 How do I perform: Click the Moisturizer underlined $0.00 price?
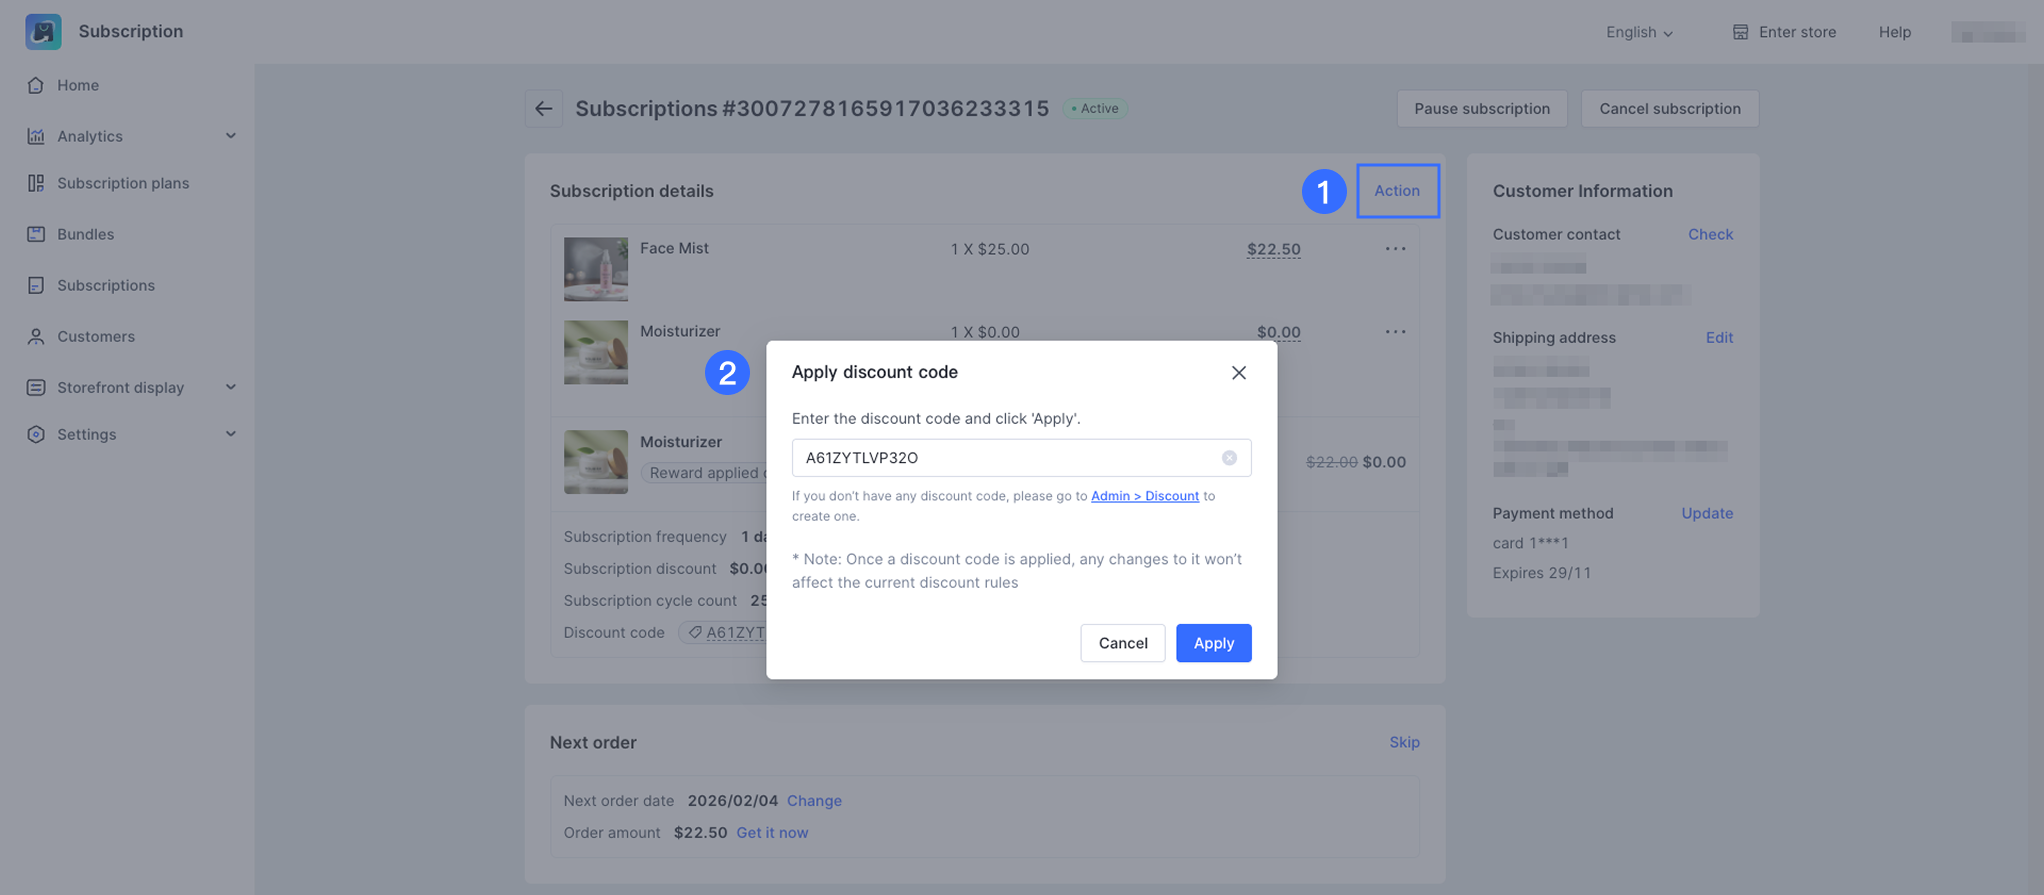[1278, 332]
